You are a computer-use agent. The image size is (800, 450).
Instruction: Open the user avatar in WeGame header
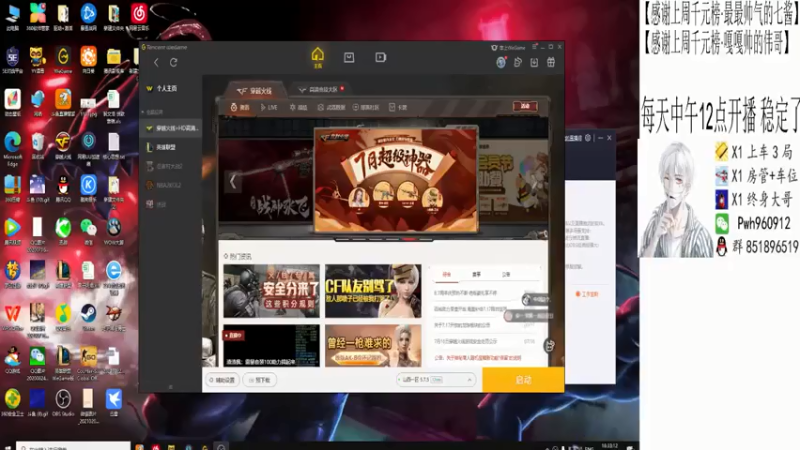(x=501, y=62)
